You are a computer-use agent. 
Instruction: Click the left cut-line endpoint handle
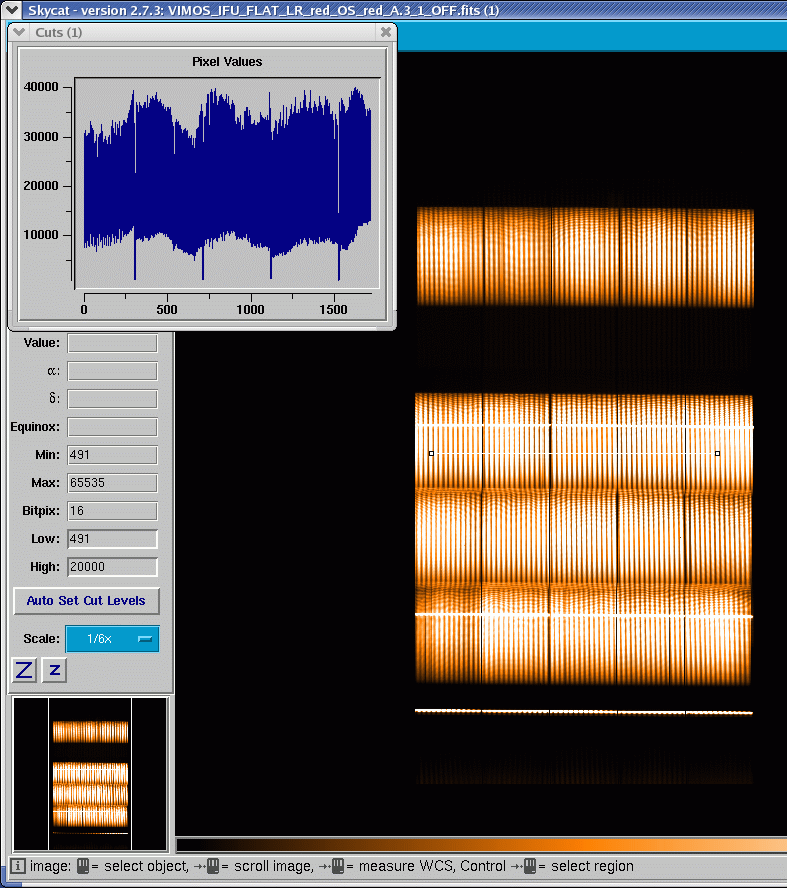pos(431,454)
